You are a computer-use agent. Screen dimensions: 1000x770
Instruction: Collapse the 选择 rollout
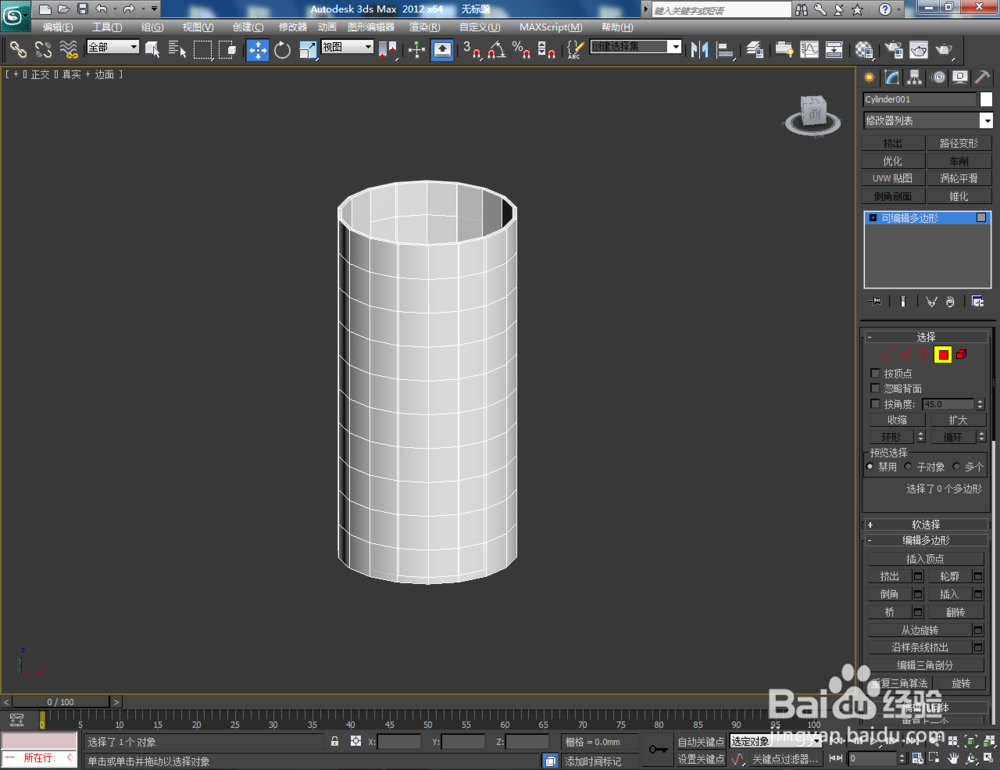926,337
